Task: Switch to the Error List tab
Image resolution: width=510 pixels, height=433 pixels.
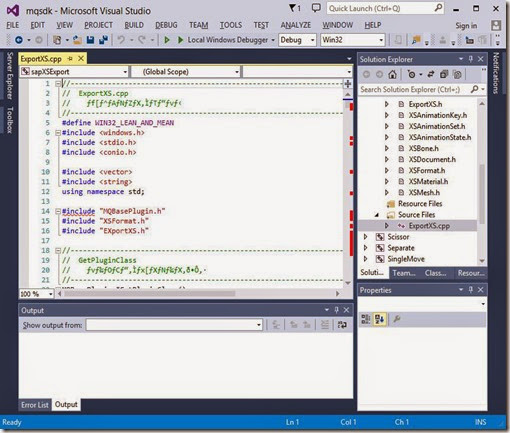Action: [35, 405]
